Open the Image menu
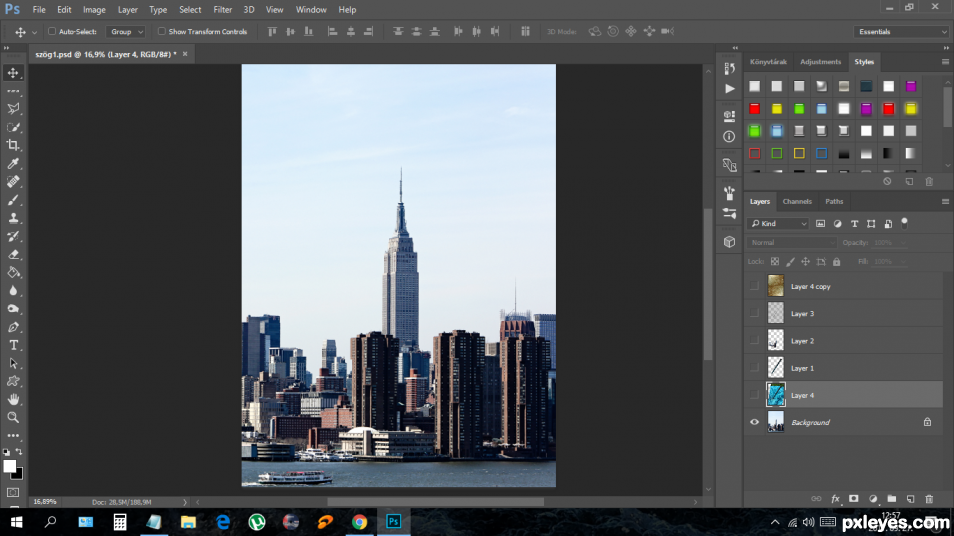The image size is (954, 536). 94,10
